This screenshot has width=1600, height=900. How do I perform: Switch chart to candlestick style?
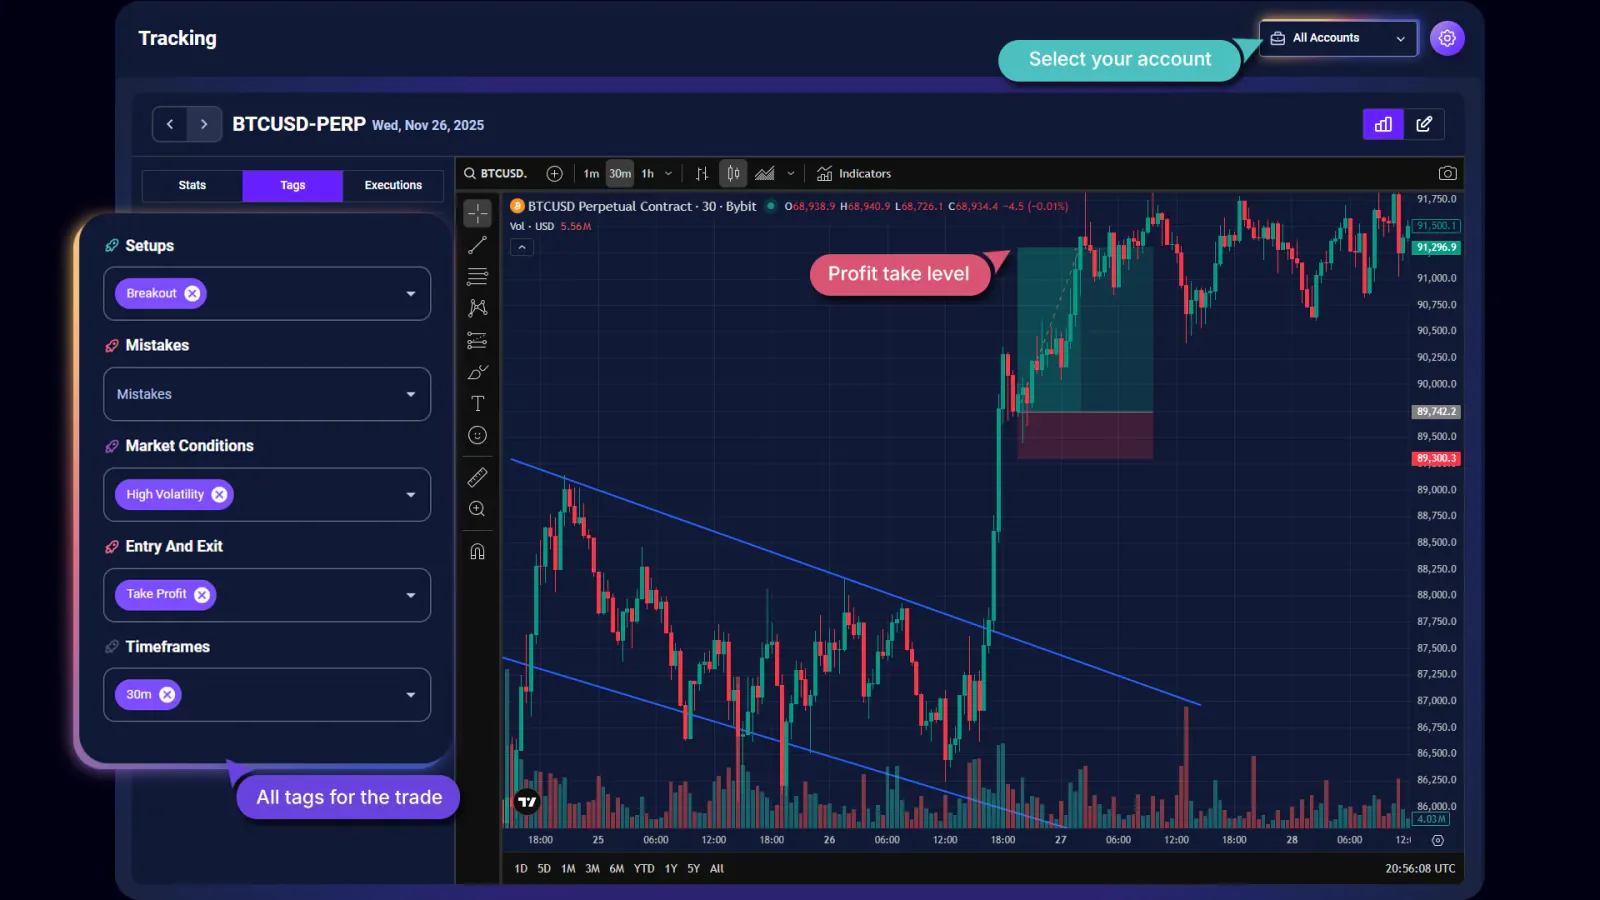coord(733,173)
